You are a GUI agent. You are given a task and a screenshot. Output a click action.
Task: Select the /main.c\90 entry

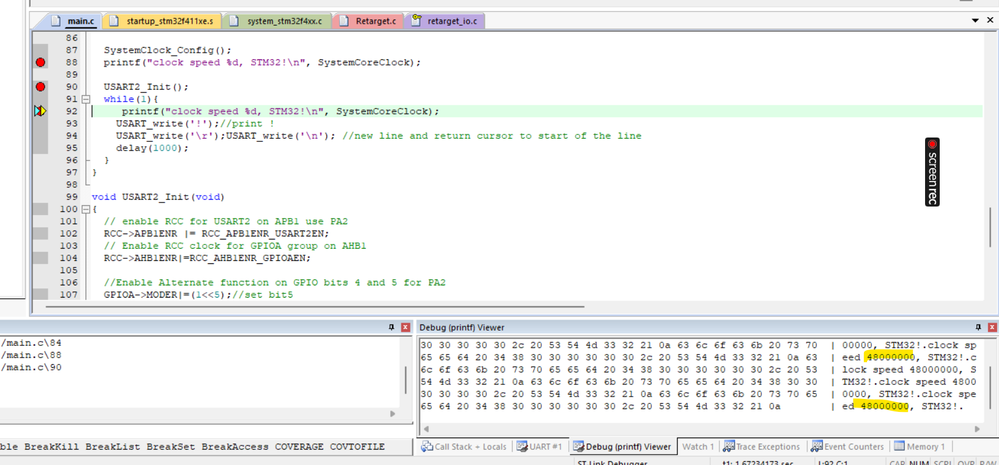[31, 368]
